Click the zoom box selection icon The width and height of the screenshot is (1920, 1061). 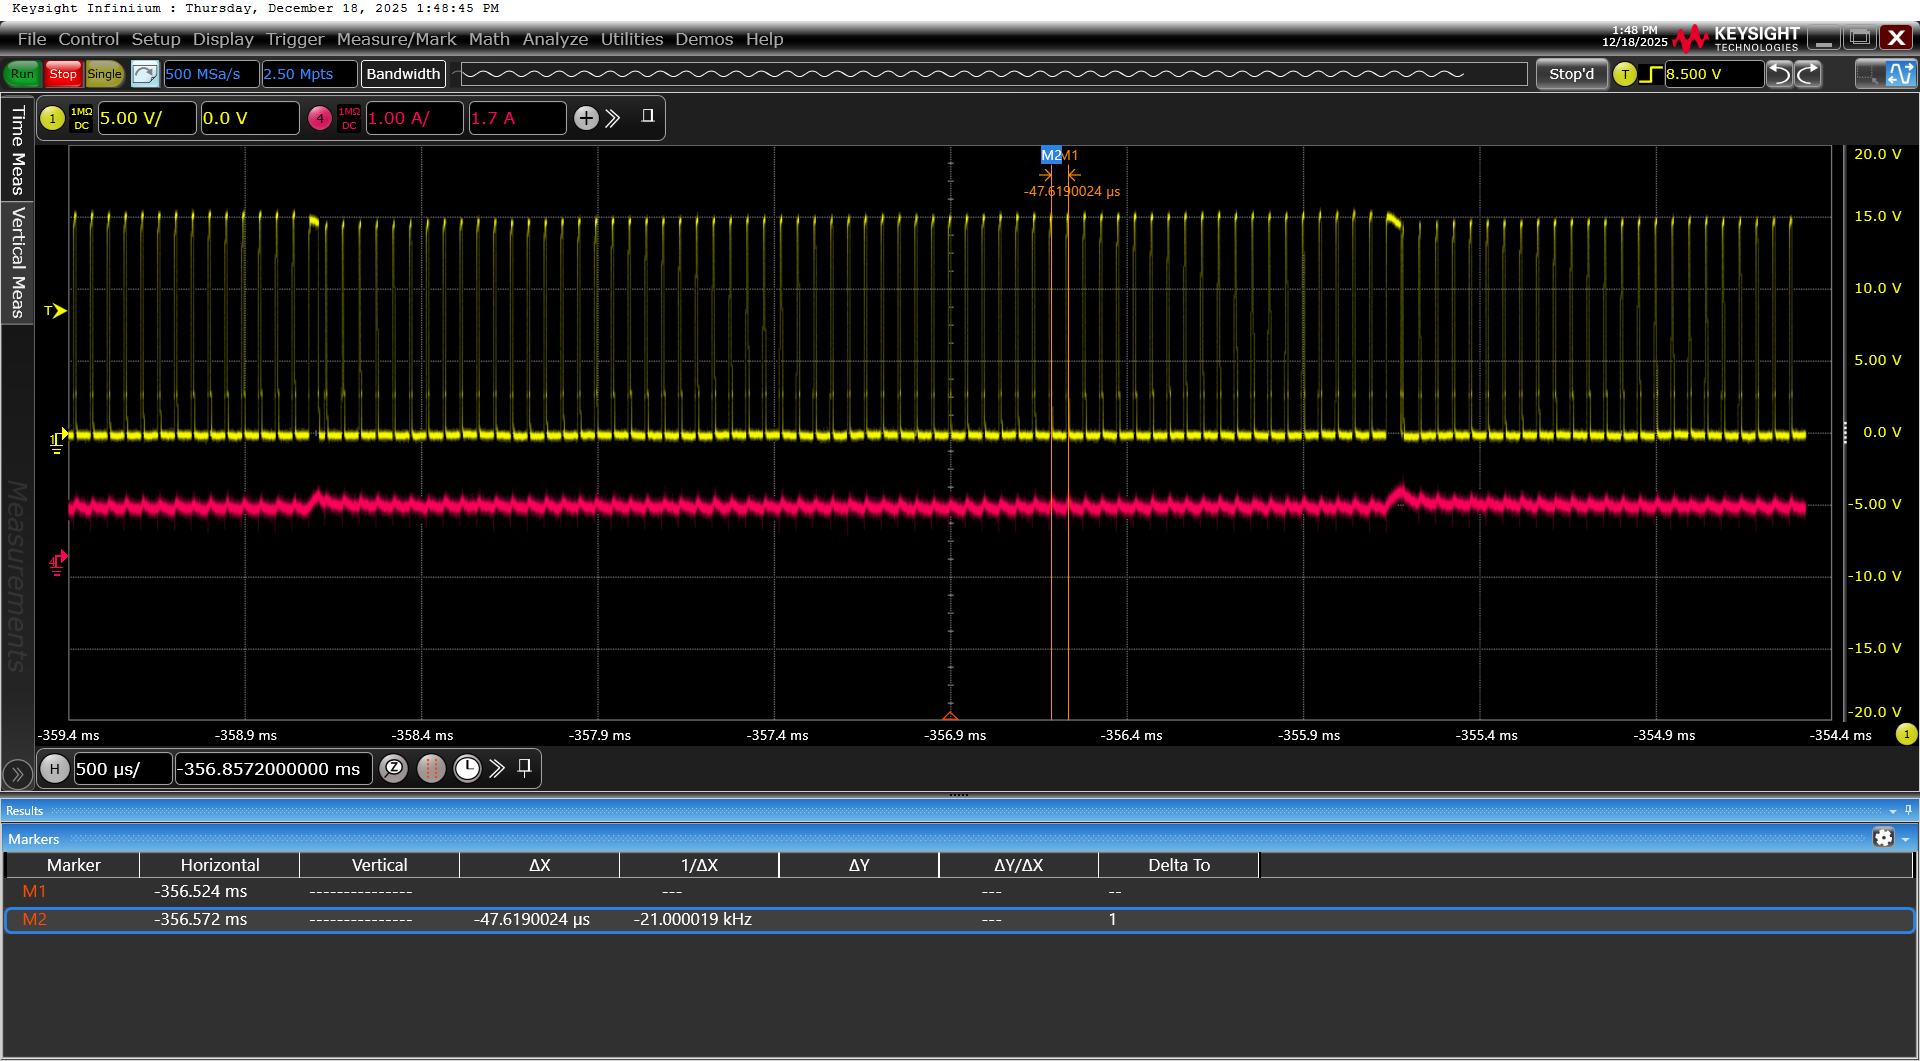click(x=1869, y=74)
